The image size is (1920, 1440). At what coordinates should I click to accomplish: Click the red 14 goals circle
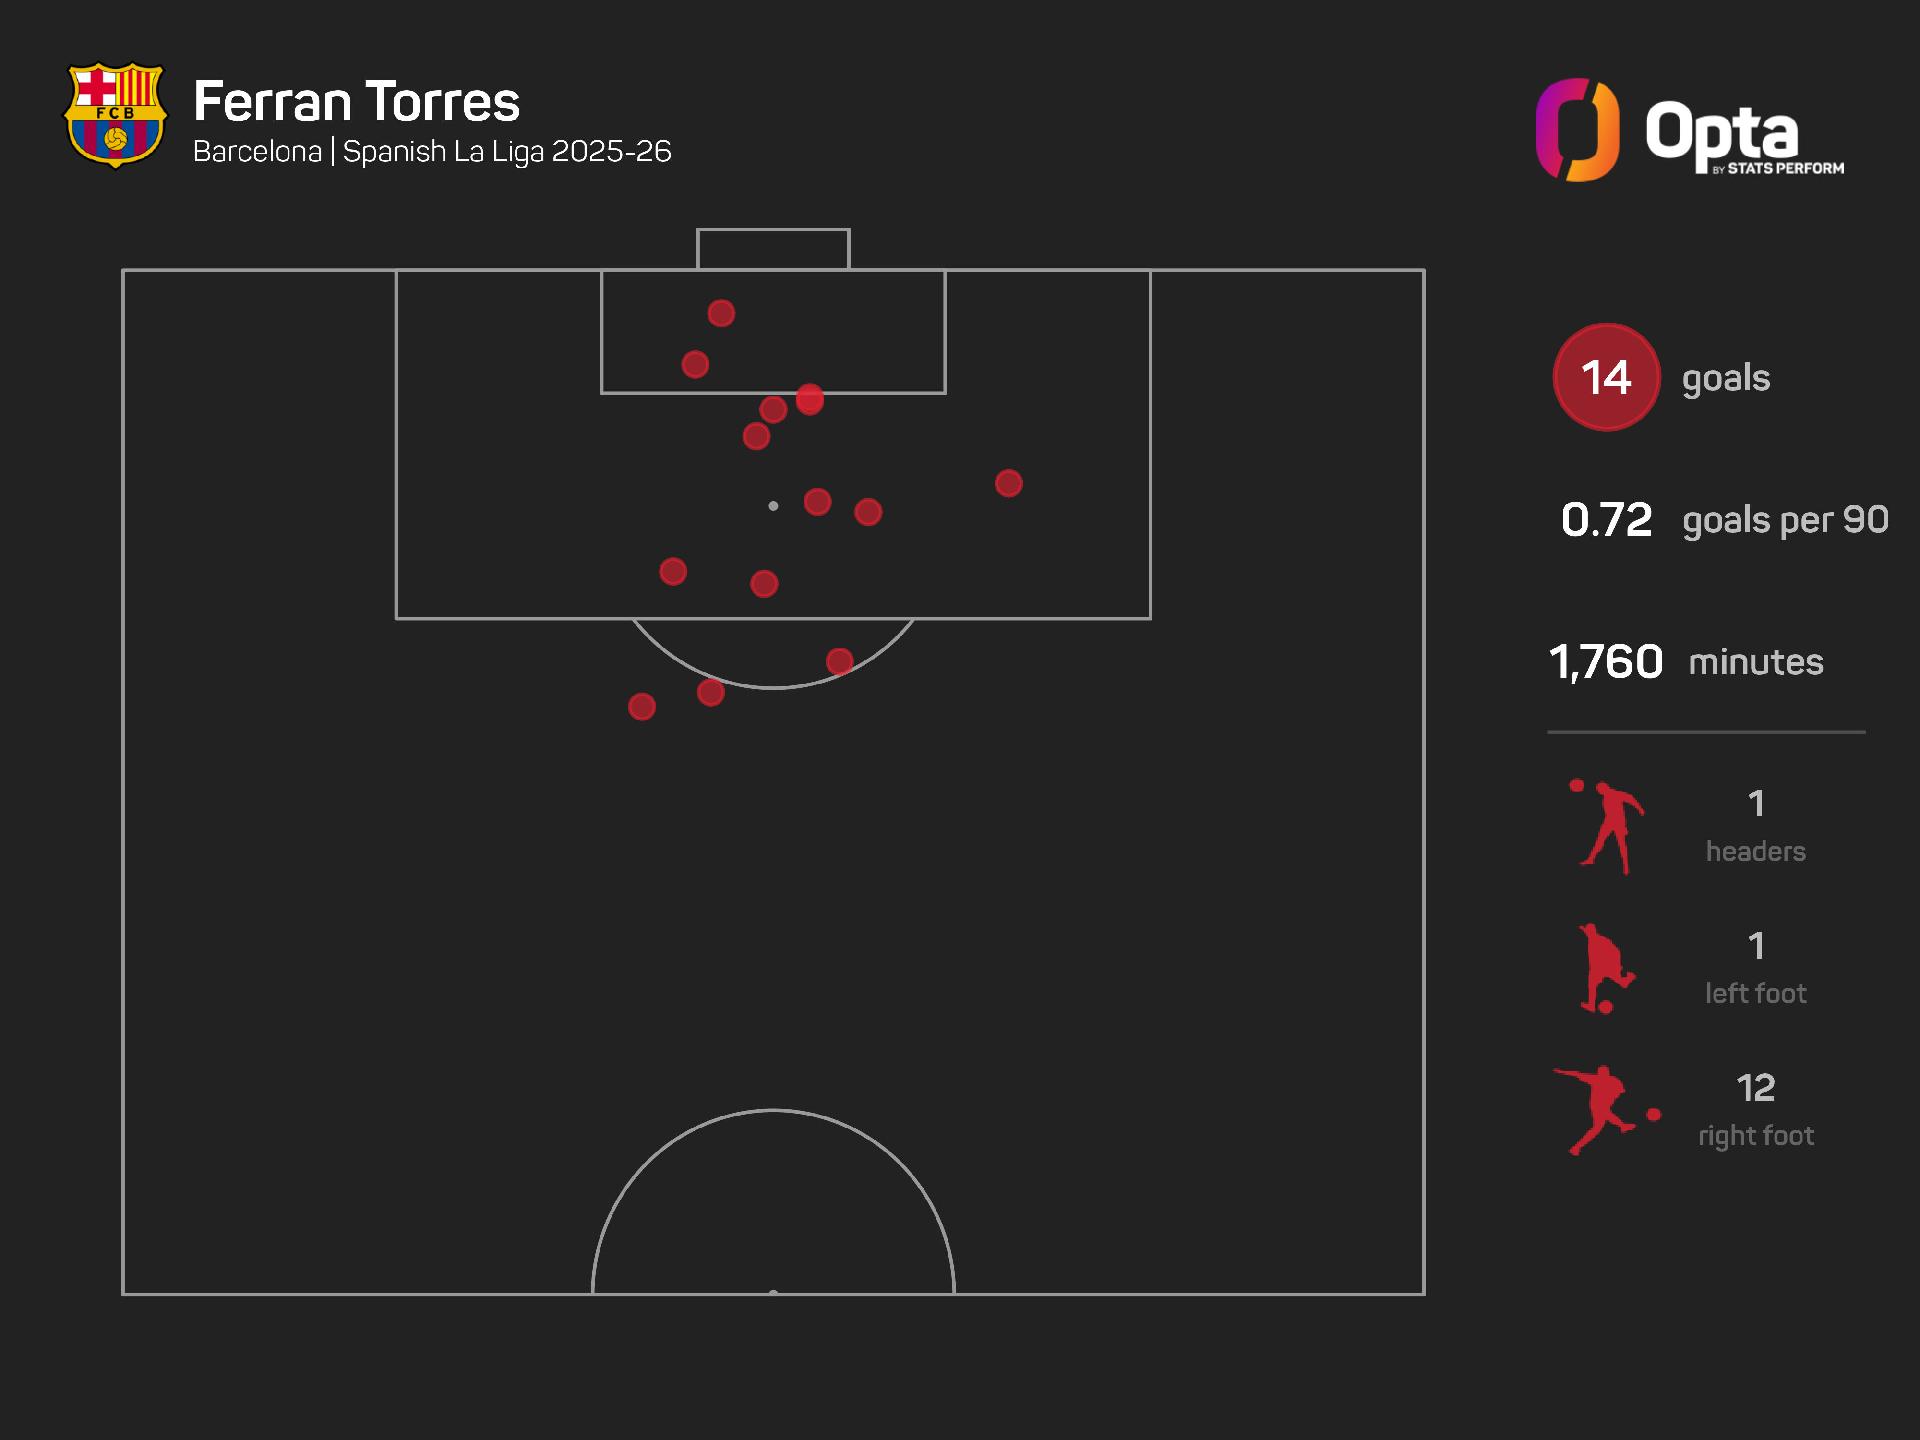click(1606, 377)
